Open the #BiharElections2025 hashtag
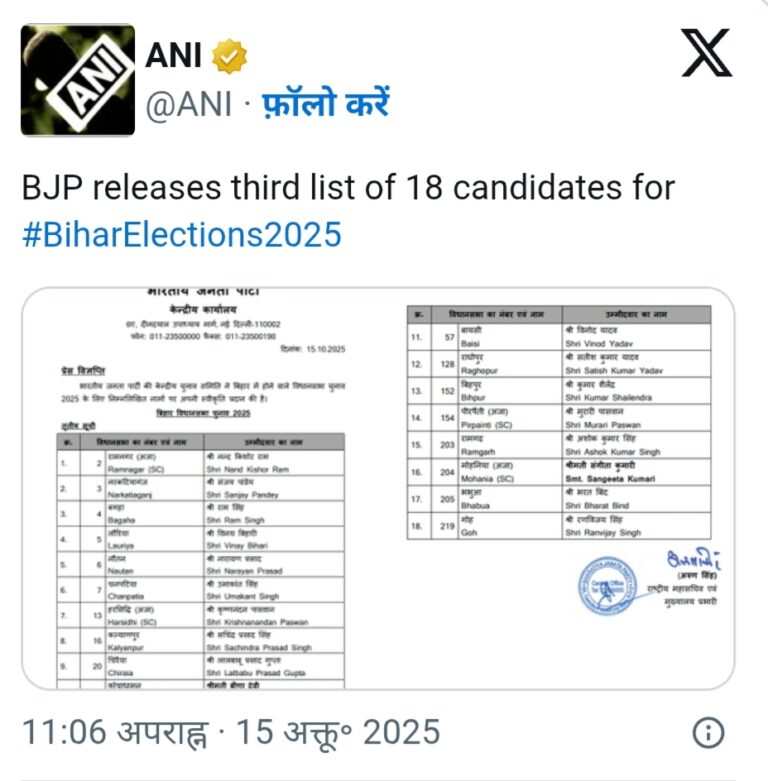This screenshot has width=768, height=781. coord(181,234)
